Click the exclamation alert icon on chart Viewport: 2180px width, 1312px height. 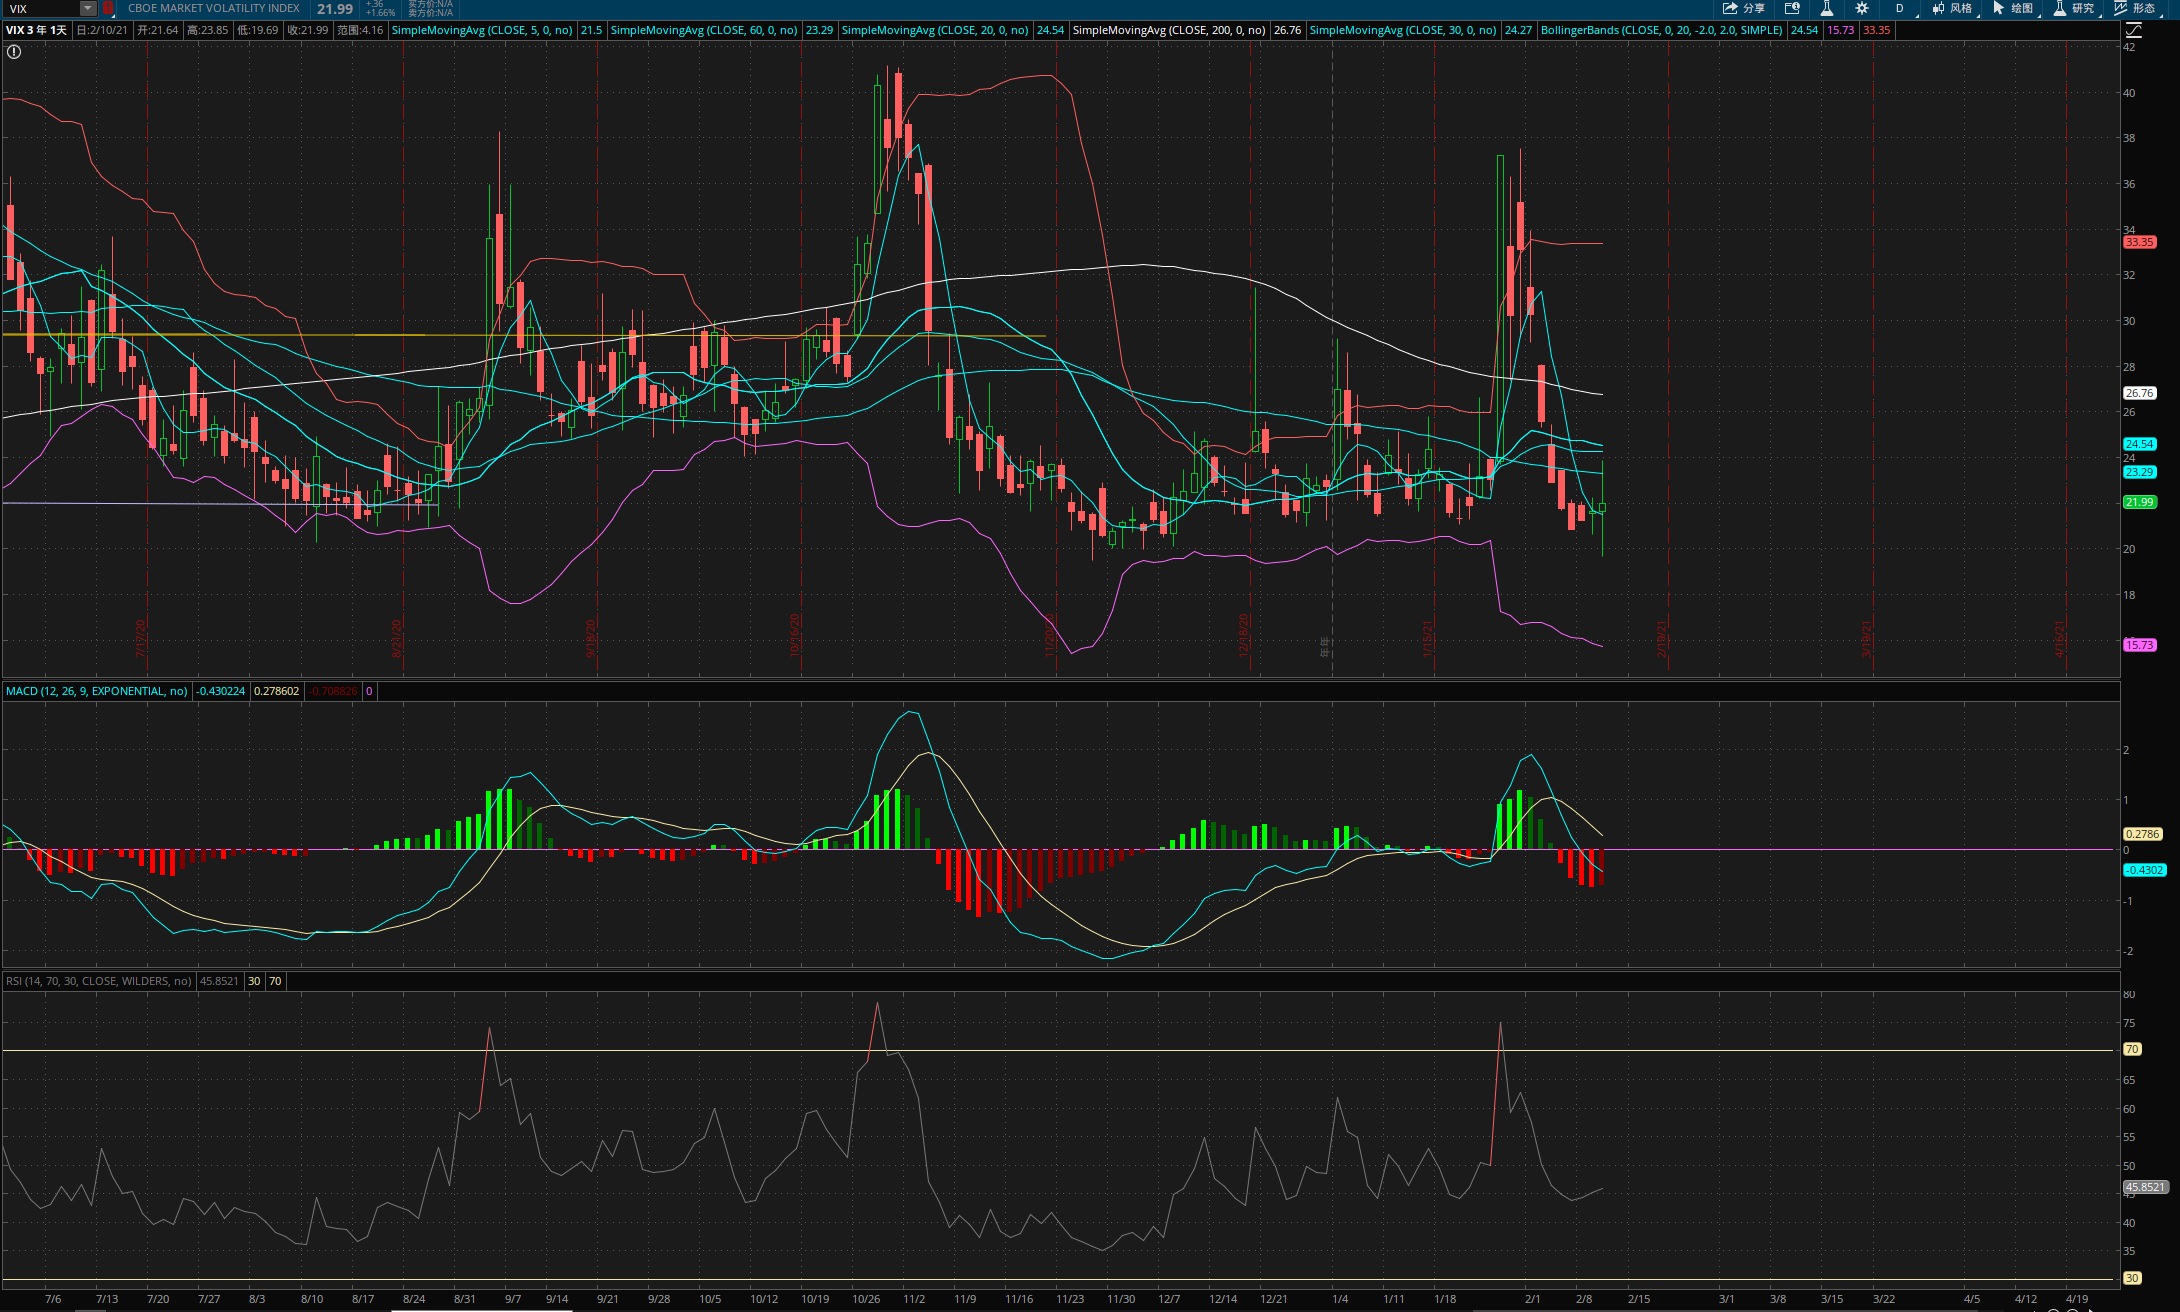14,52
